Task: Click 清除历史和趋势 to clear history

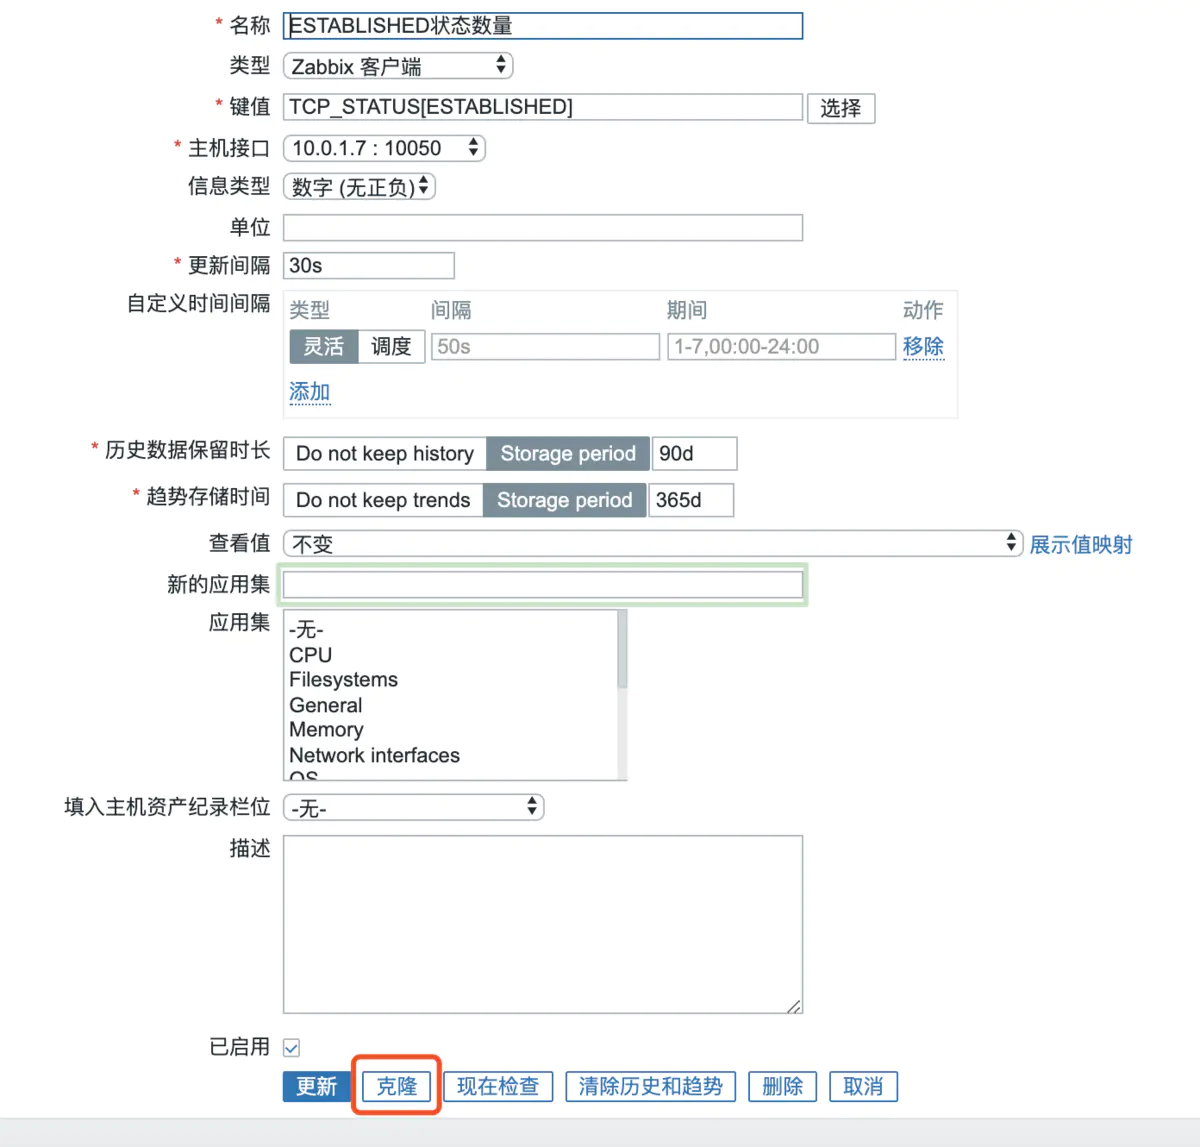Action: click(650, 1086)
